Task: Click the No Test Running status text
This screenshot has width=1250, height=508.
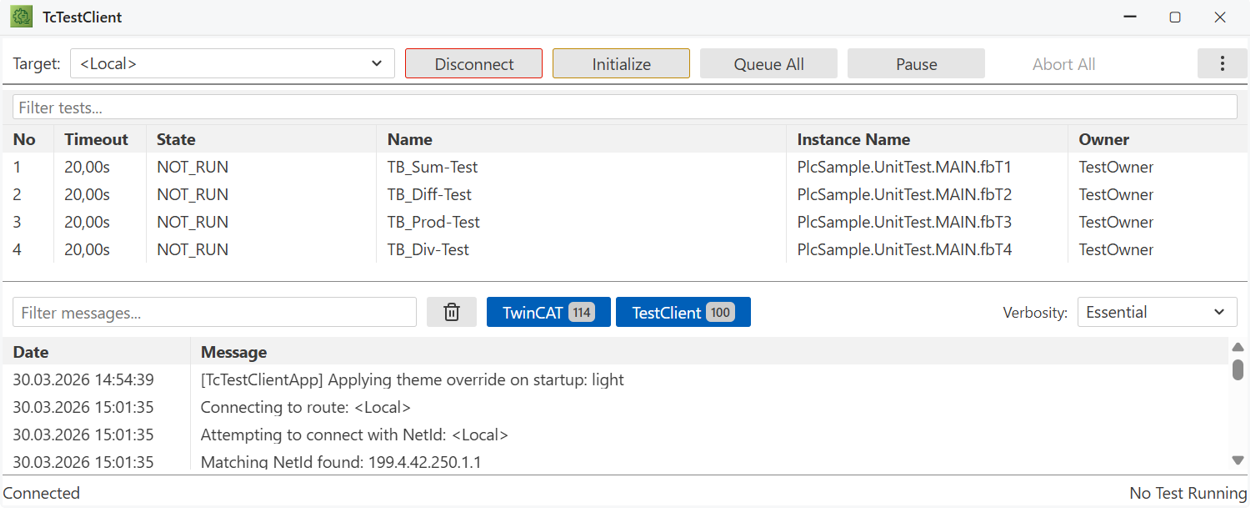Action: pos(1188,492)
